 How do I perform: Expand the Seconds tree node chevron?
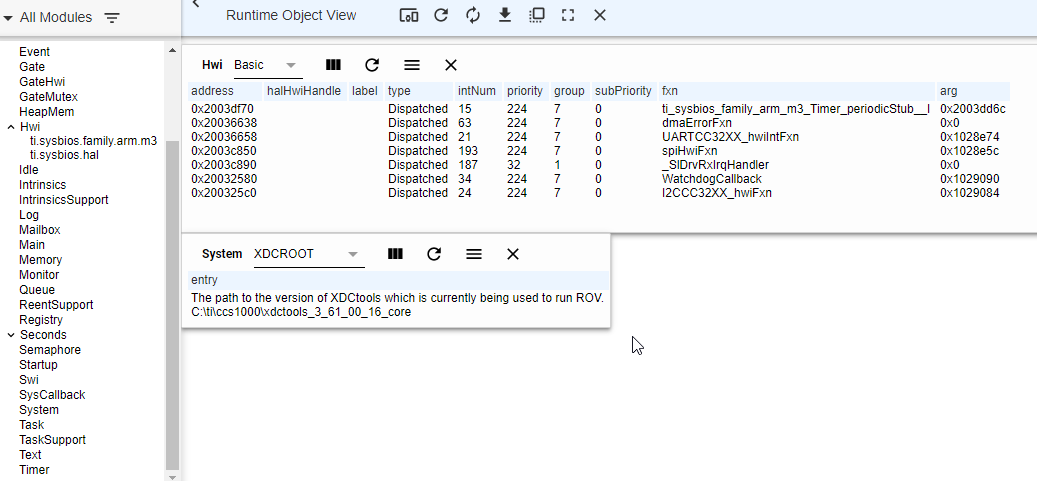tap(11, 335)
